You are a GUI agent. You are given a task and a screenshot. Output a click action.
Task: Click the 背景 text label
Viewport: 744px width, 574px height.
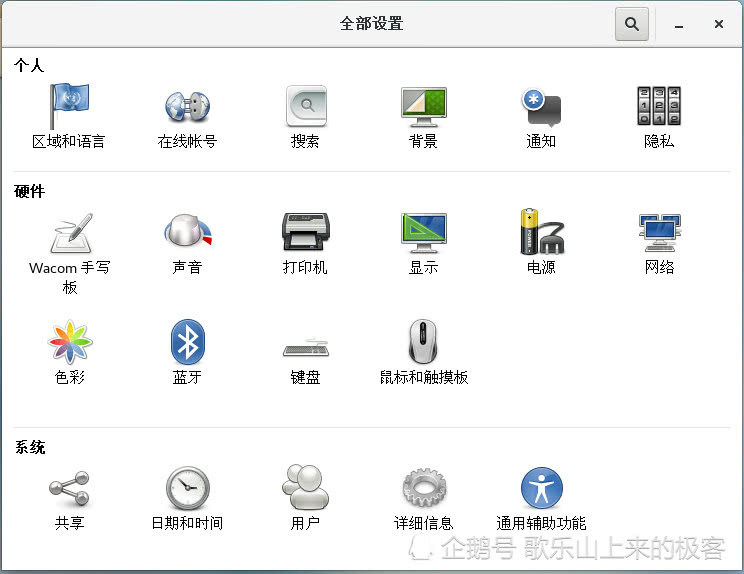[x=423, y=141]
